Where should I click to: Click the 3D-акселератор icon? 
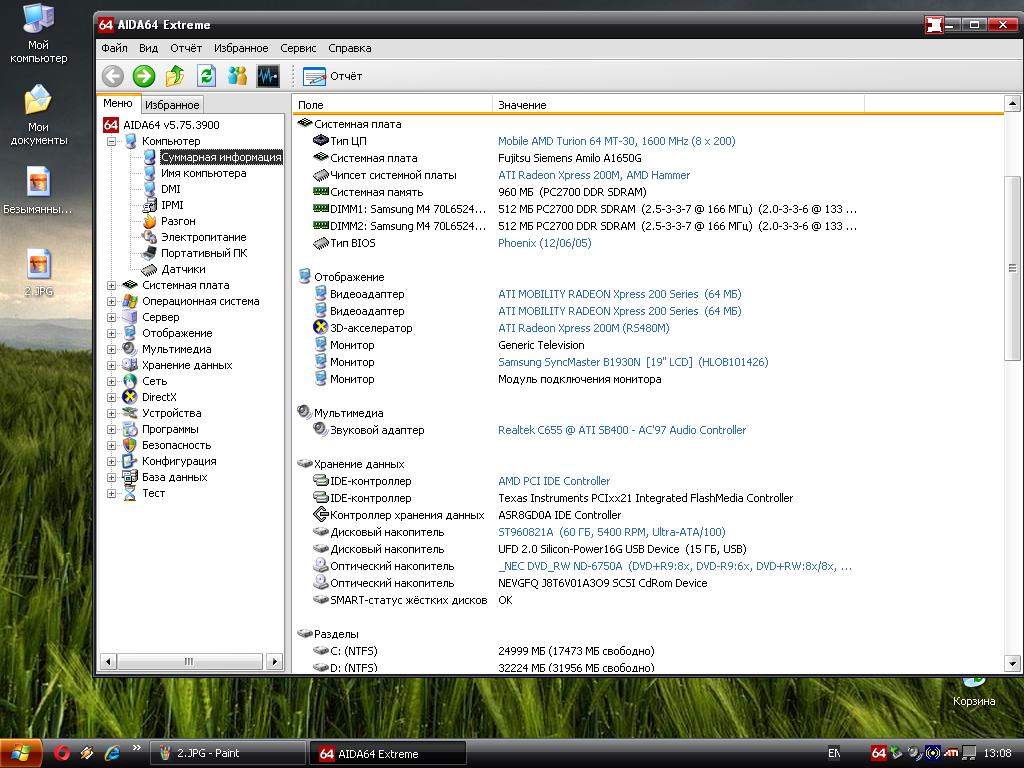(321, 328)
